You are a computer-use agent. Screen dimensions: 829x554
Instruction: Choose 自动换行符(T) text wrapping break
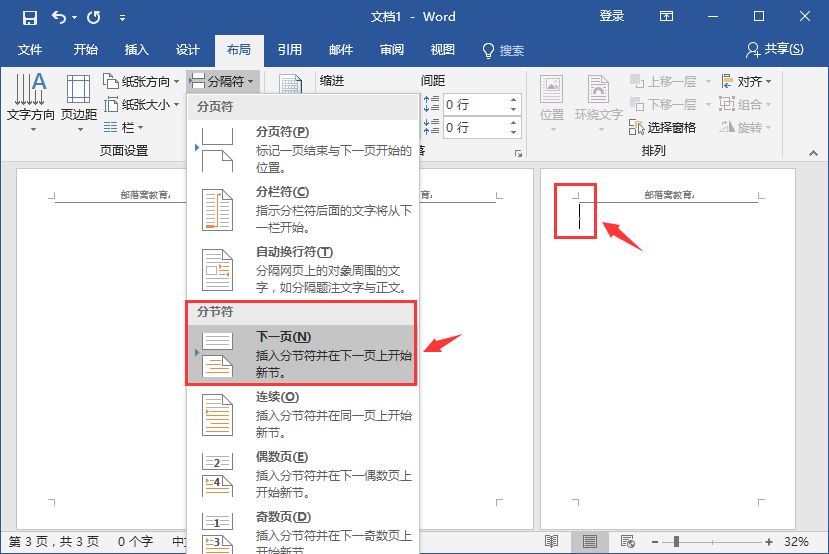pos(303,270)
